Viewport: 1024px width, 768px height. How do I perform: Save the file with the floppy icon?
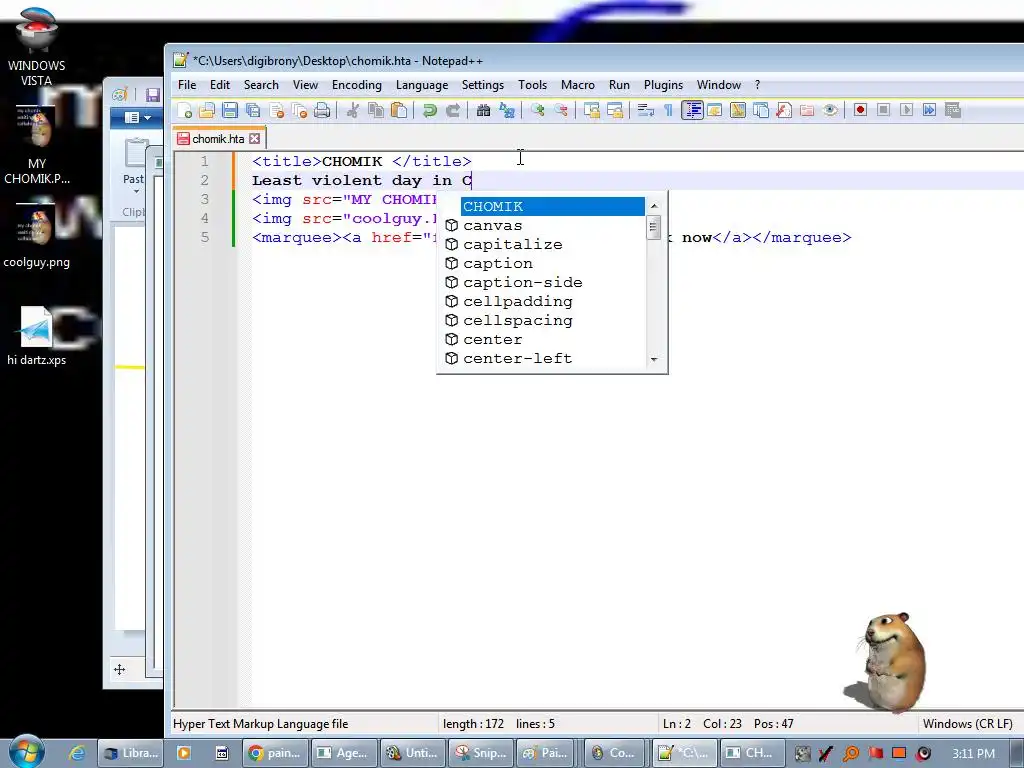(230, 110)
